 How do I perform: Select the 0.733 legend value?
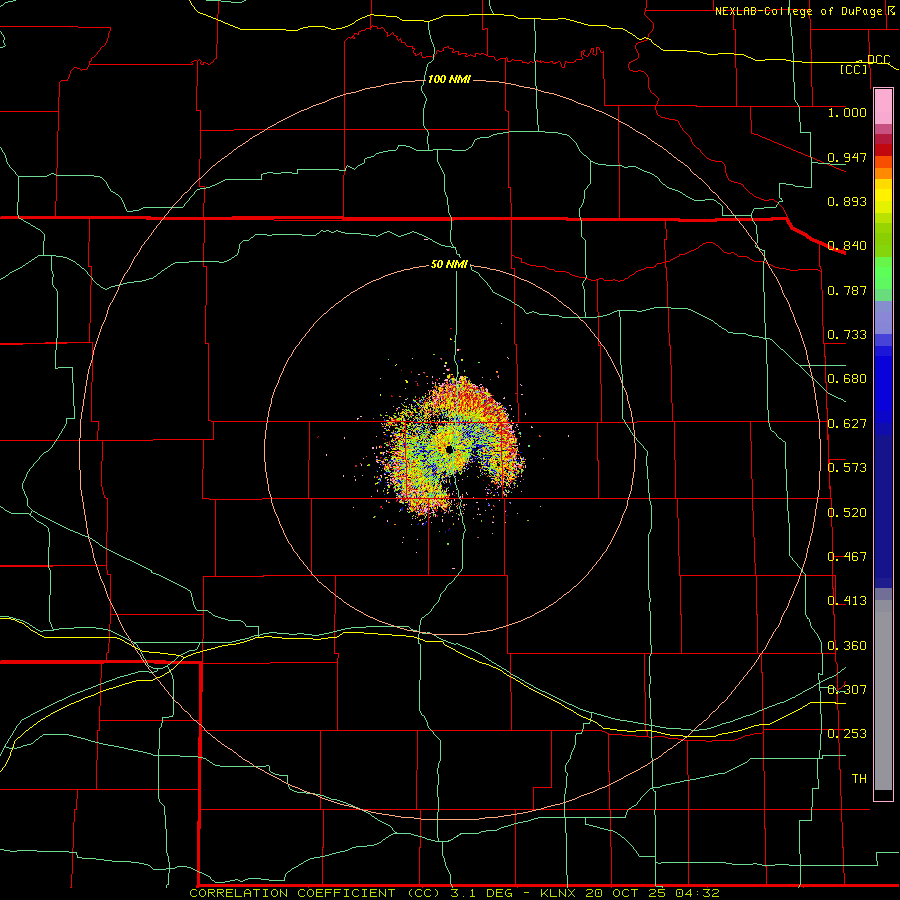click(x=847, y=335)
